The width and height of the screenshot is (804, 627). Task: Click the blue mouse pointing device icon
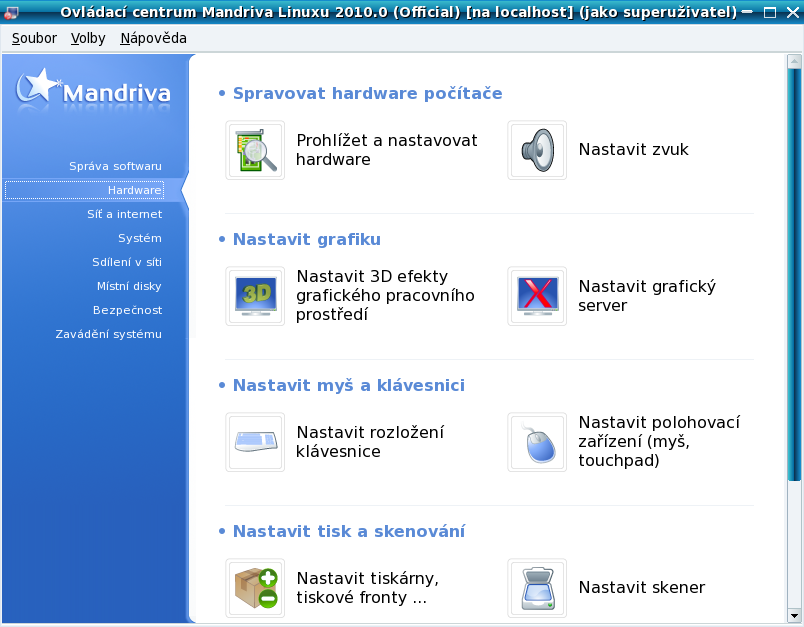[x=537, y=442]
